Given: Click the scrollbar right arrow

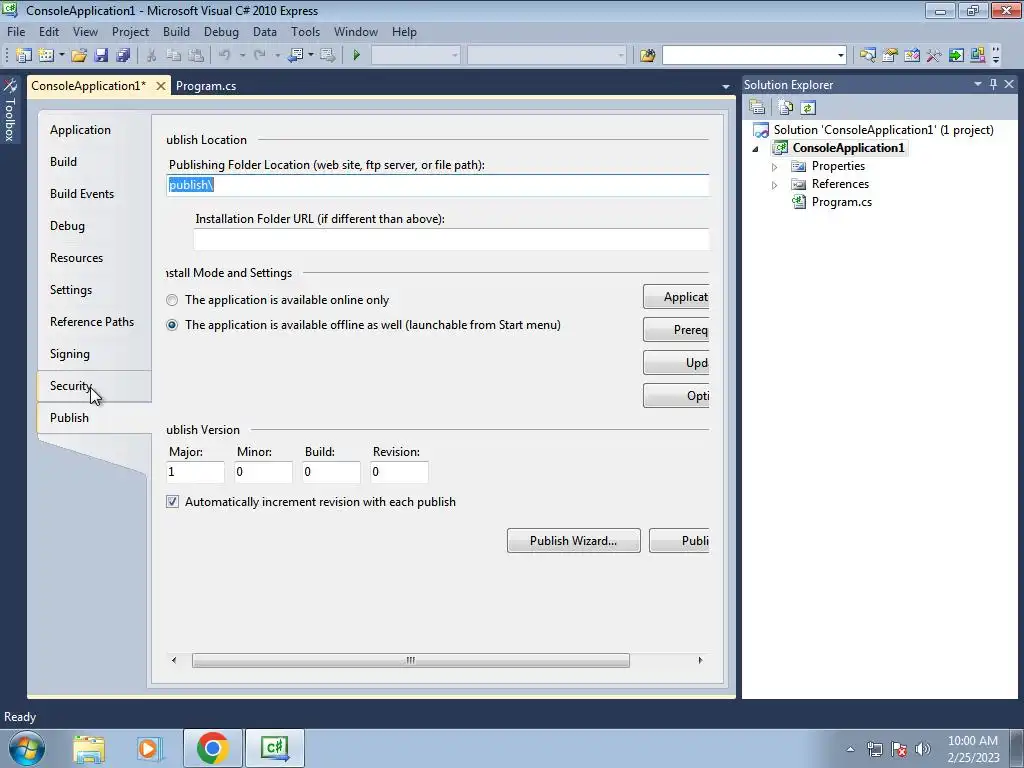Looking at the screenshot, I should click(700, 660).
